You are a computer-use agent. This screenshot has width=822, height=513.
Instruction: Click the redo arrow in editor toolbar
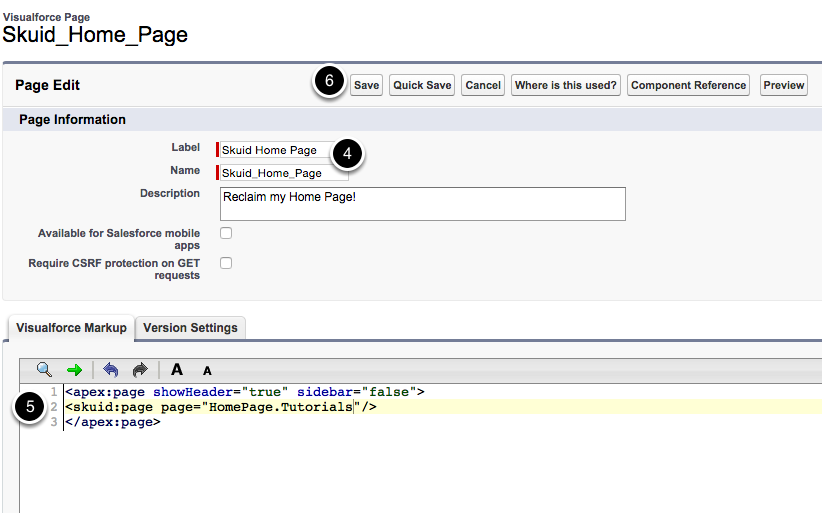[x=140, y=370]
